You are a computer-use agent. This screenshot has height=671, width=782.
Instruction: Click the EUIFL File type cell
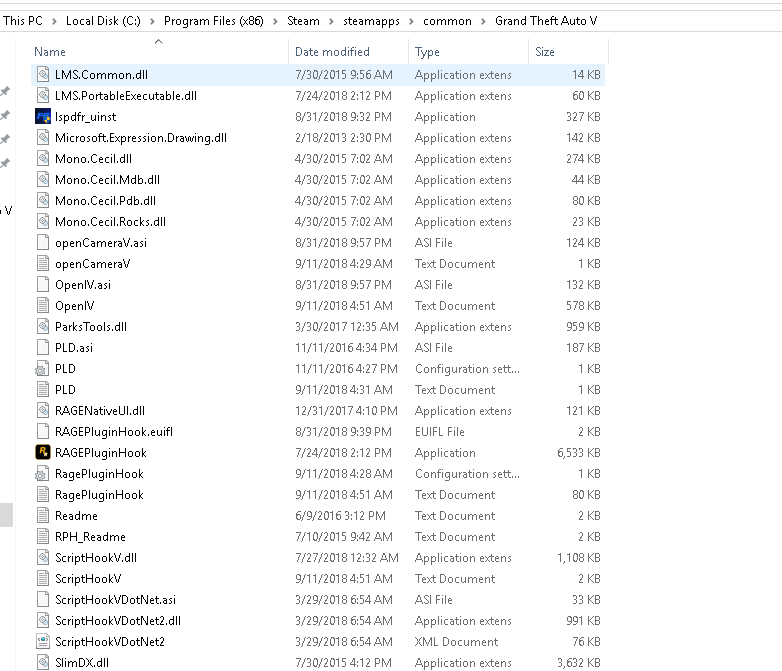439,432
